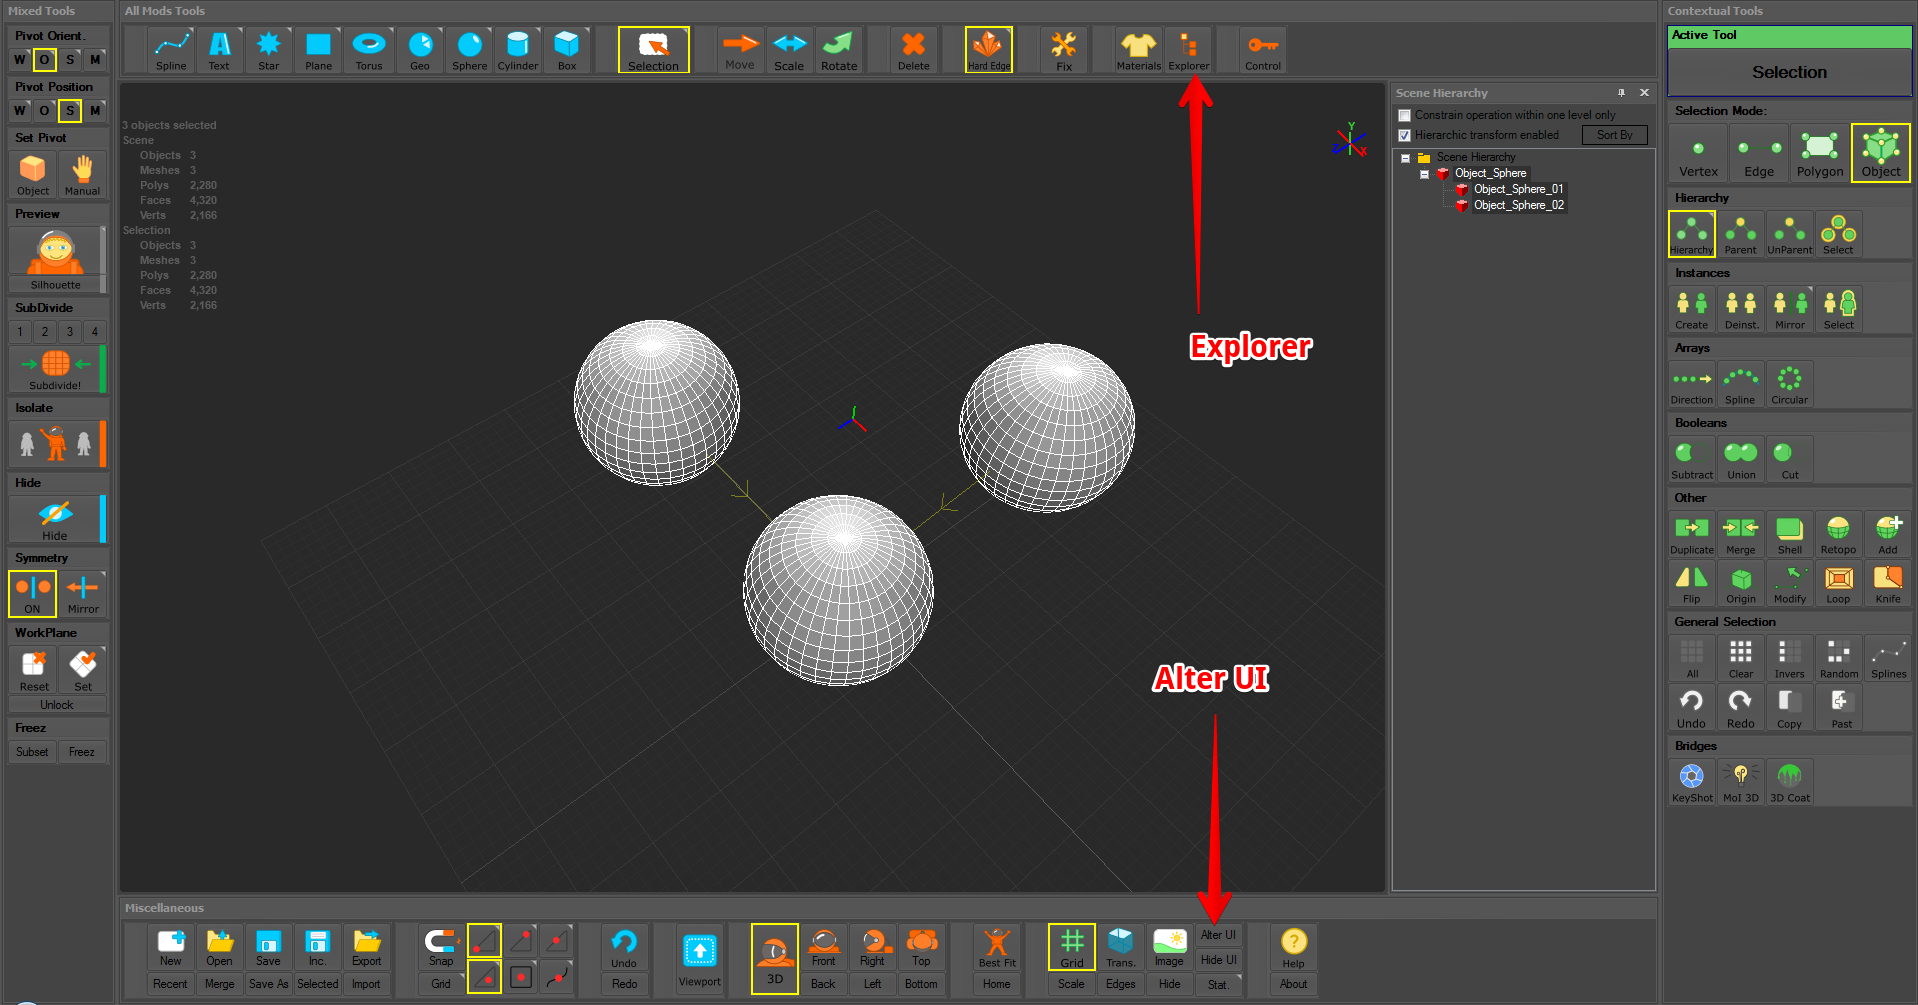Switch to Polygon selection mode
The image size is (1918, 1005).
(1819, 153)
